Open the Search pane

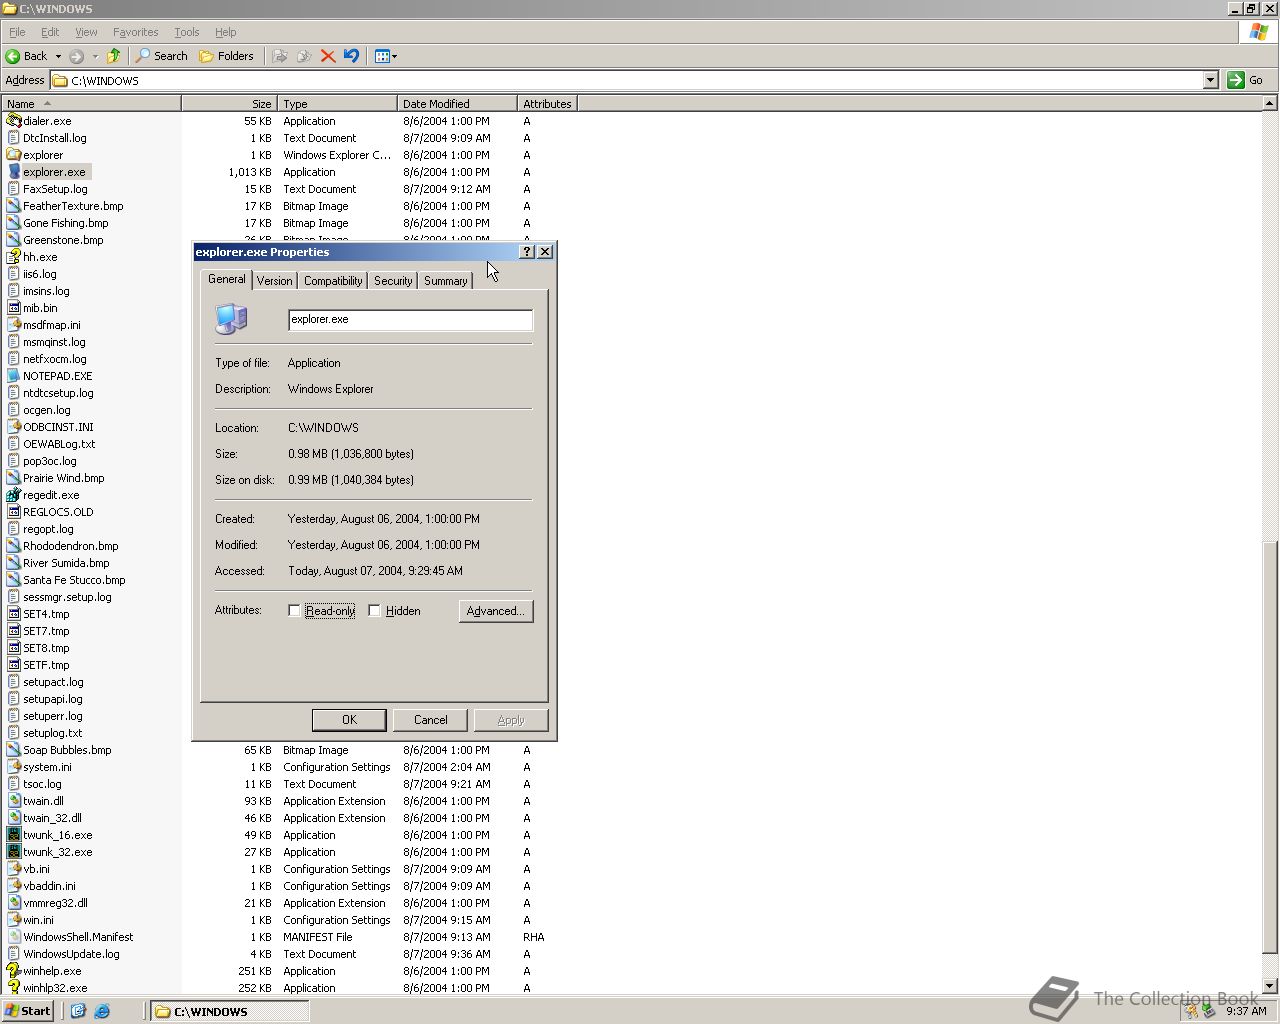tap(162, 56)
